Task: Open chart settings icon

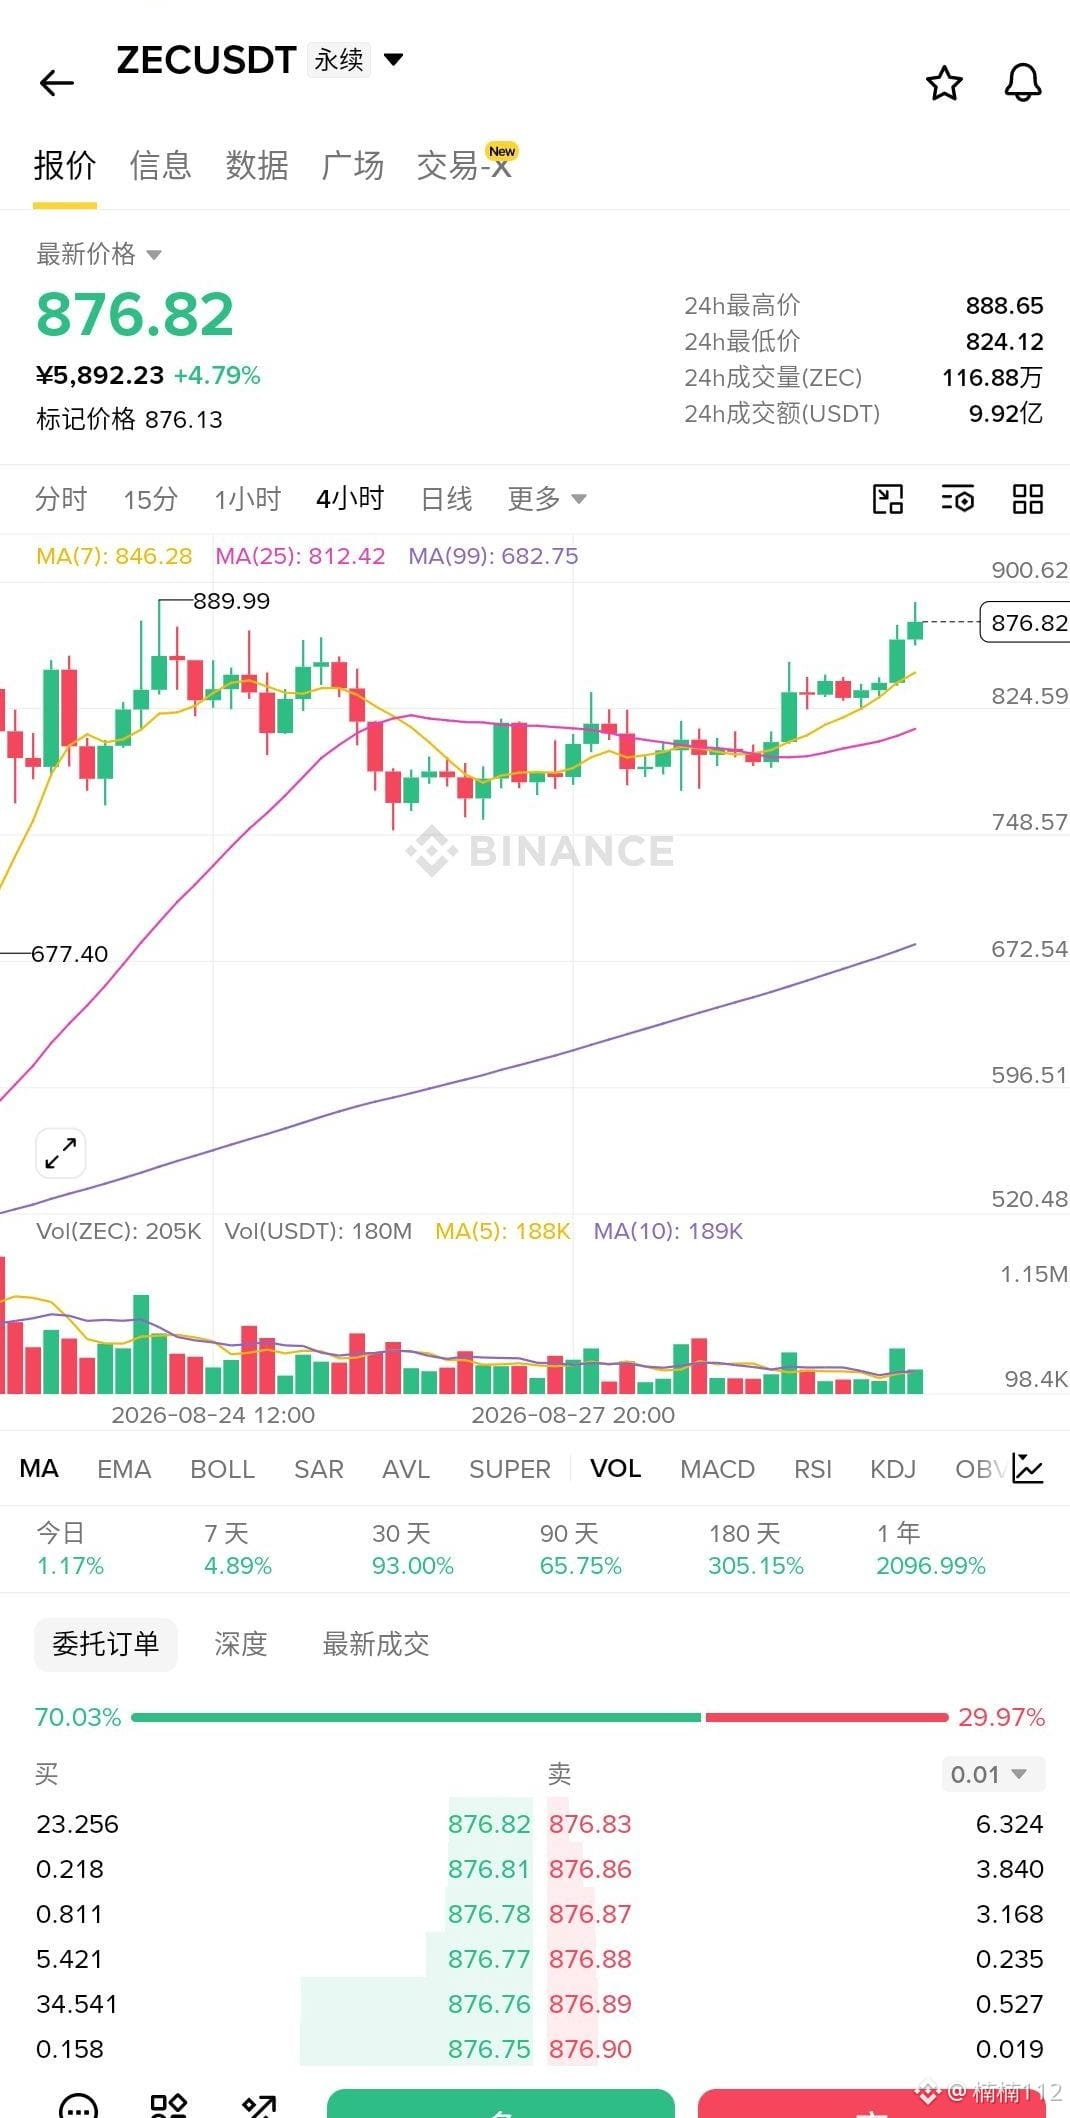Action: (x=958, y=498)
